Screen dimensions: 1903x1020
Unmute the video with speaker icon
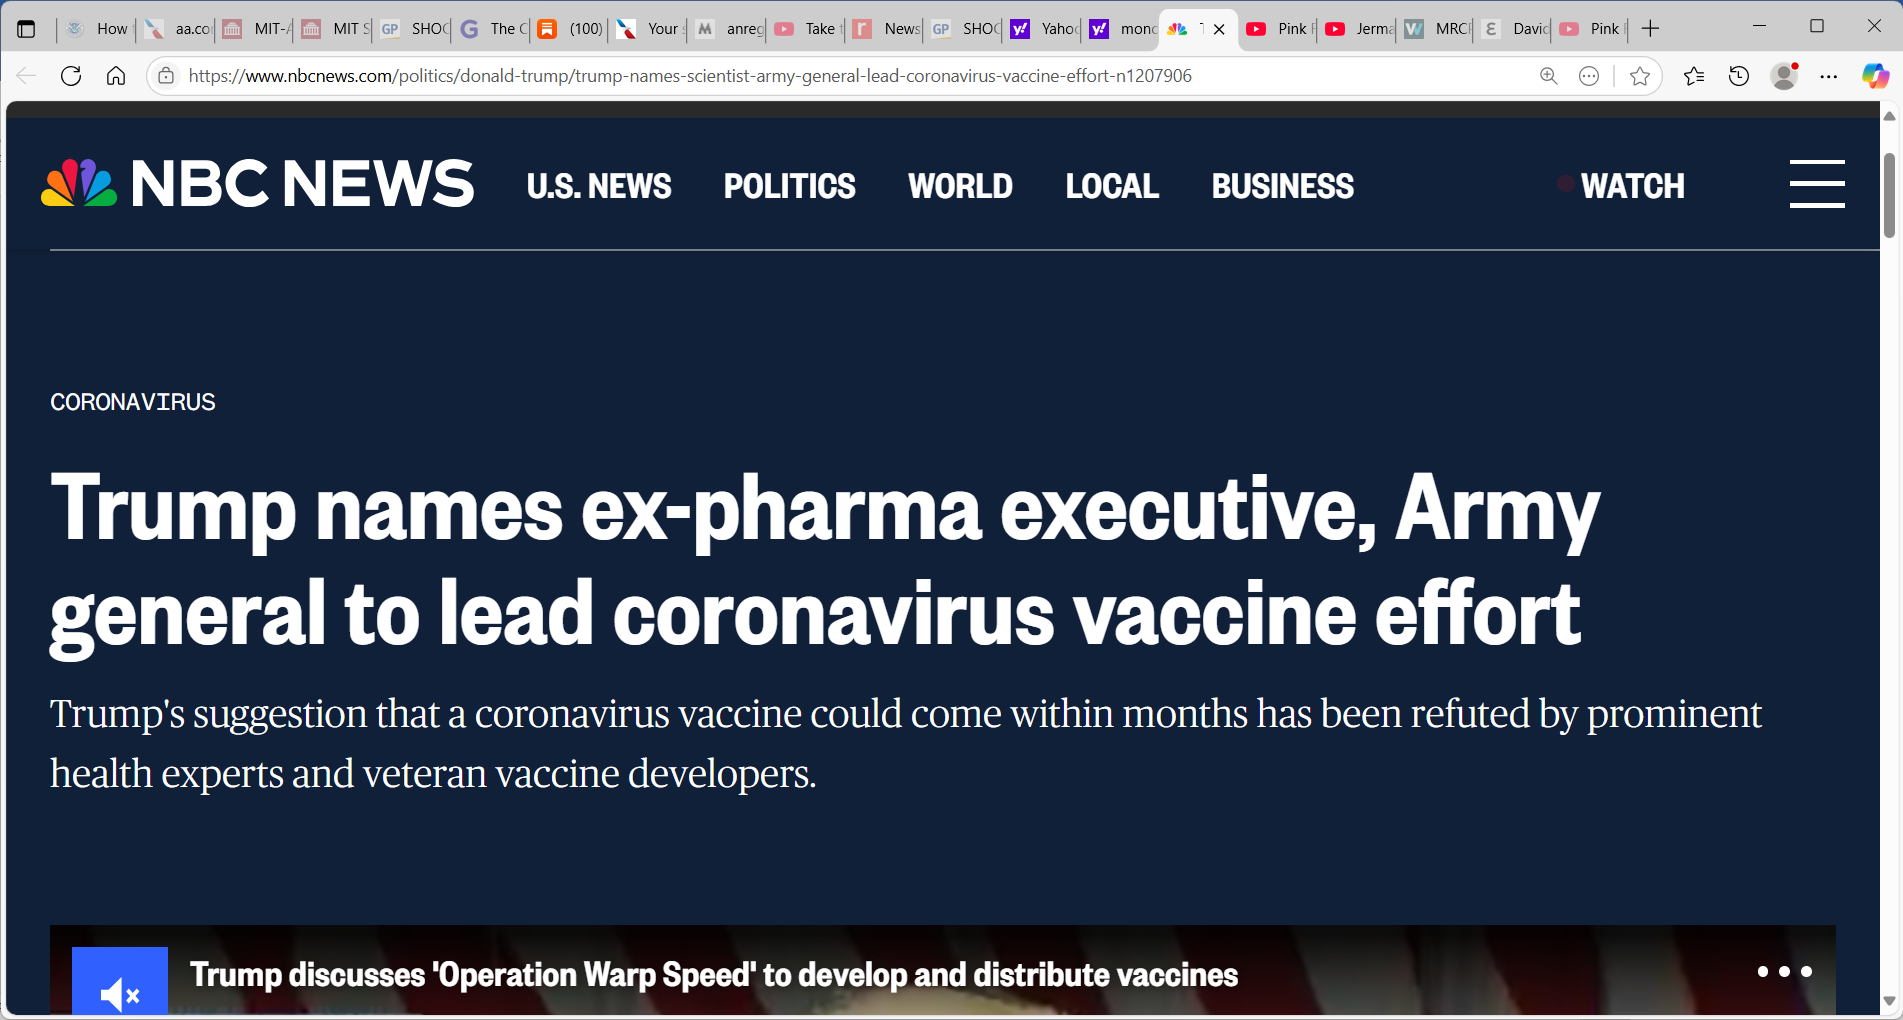tap(120, 983)
